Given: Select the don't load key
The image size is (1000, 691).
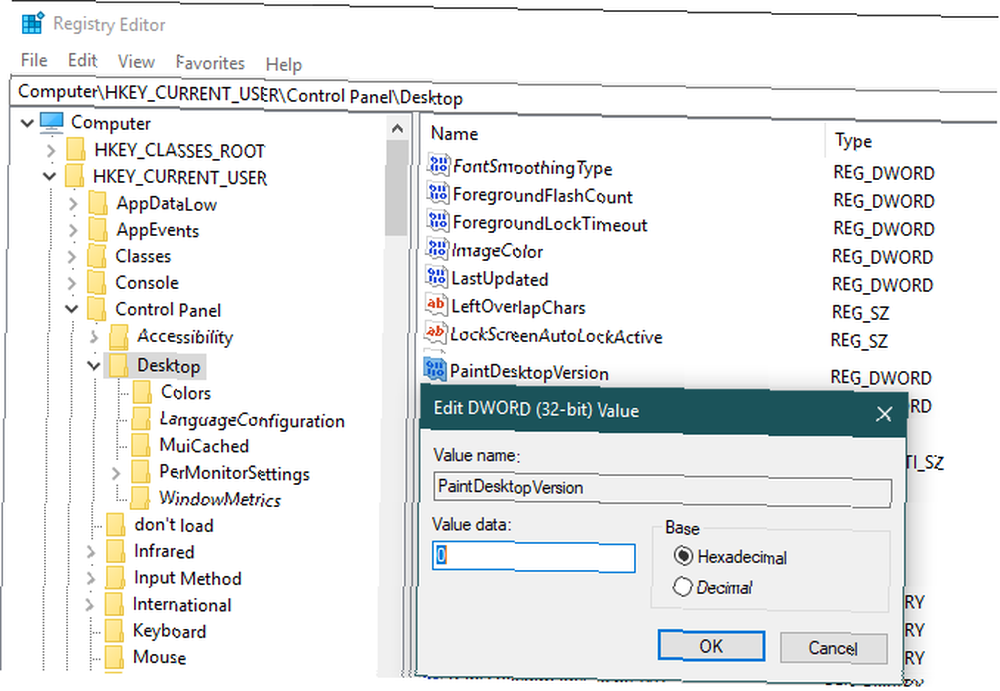Looking at the screenshot, I should [173, 524].
